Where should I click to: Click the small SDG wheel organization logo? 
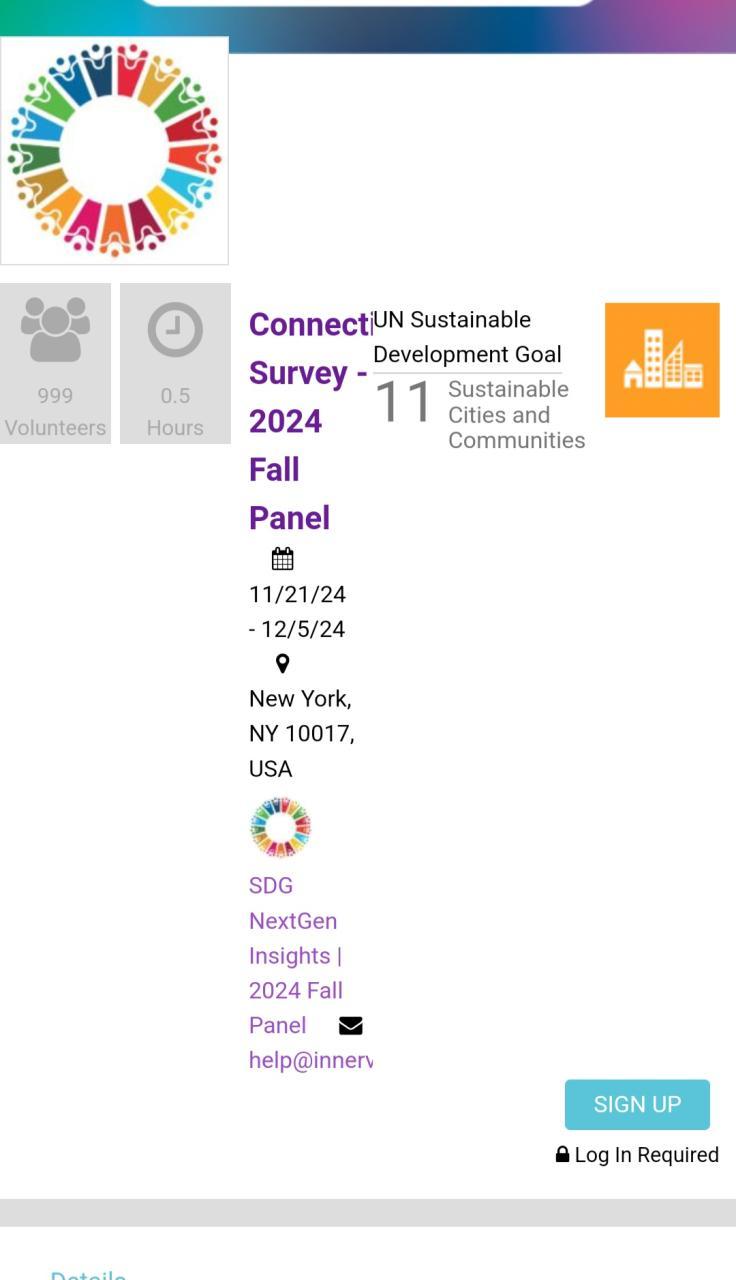280,827
